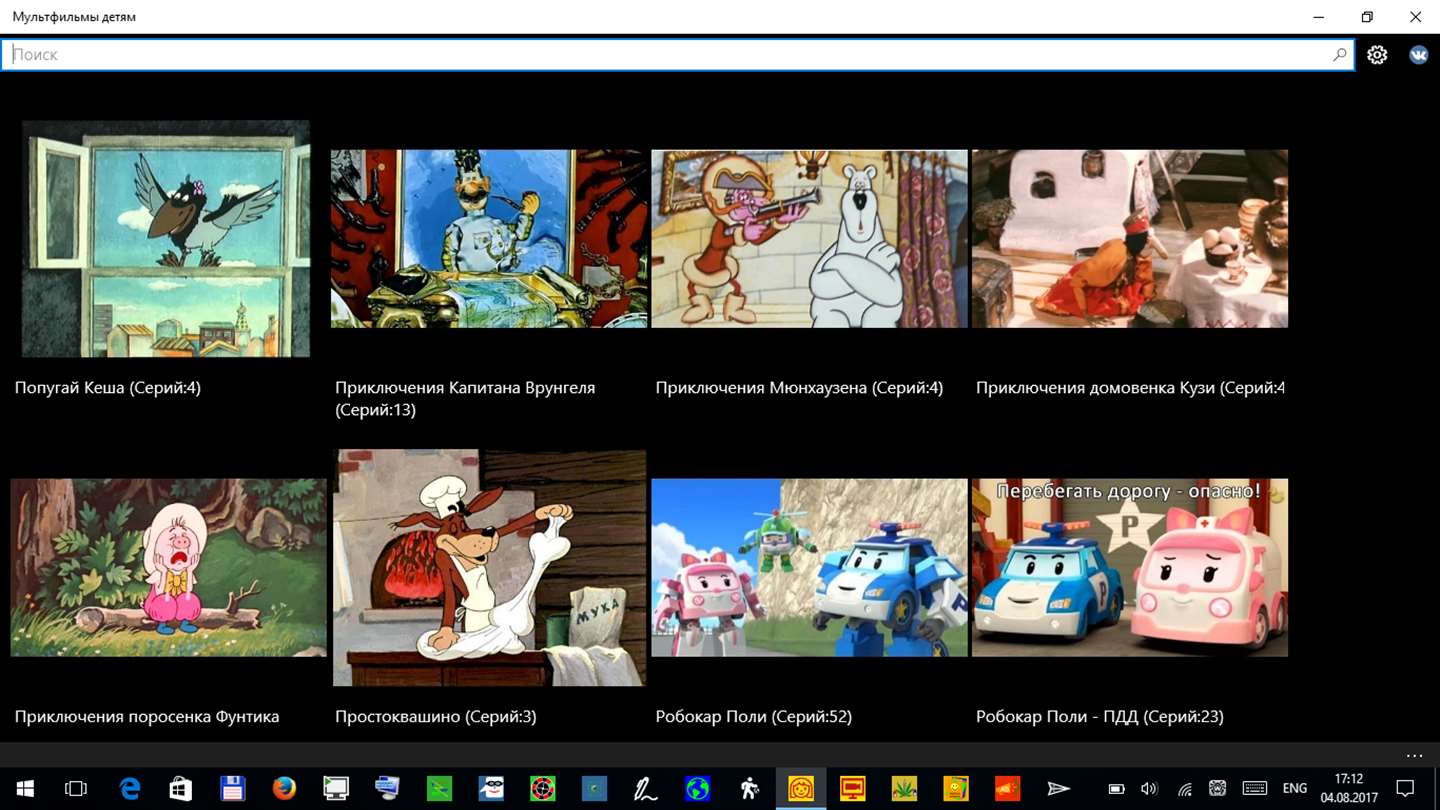Image resolution: width=1440 pixels, height=810 pixels.
Task: Open the Попугай Кеша cartoon thumbnail
Action: [x=166, y=239]
